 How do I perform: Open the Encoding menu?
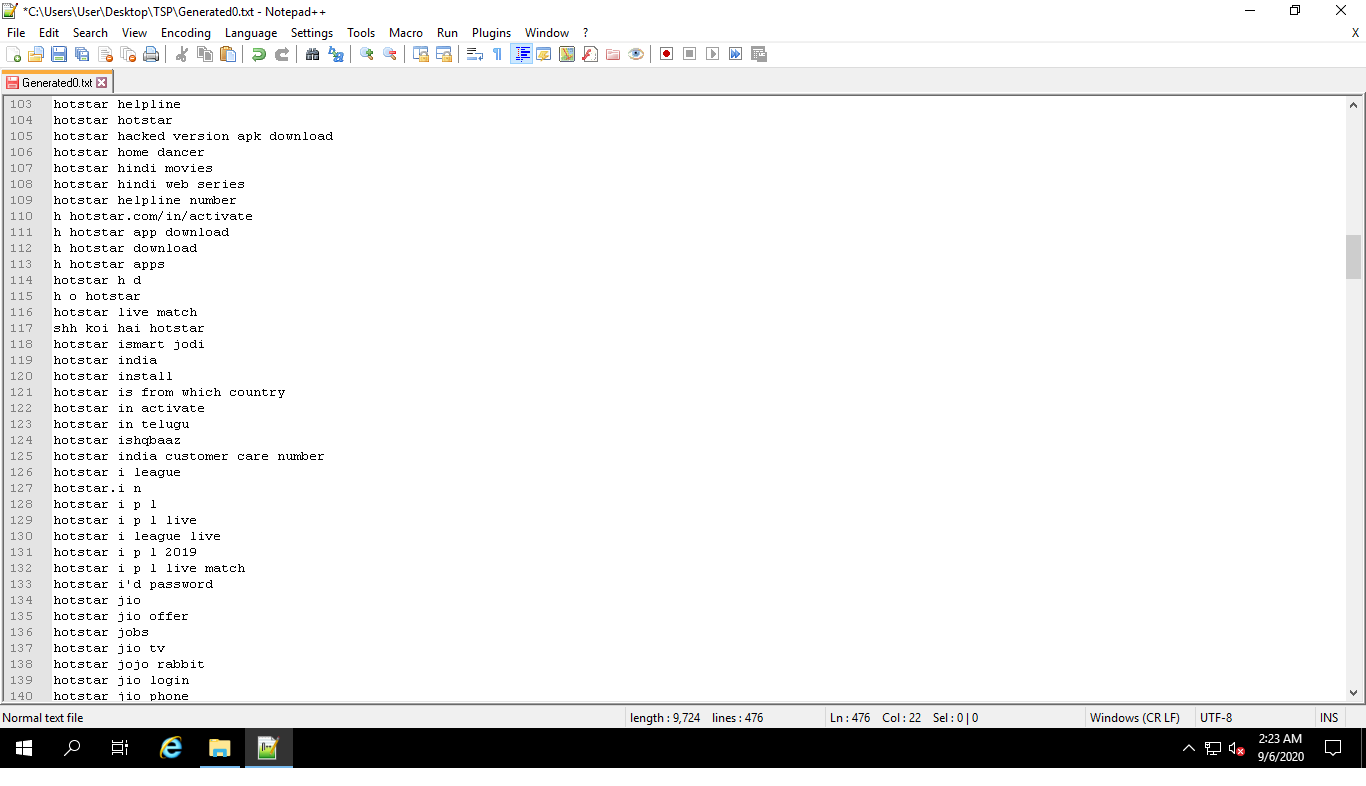185,32
